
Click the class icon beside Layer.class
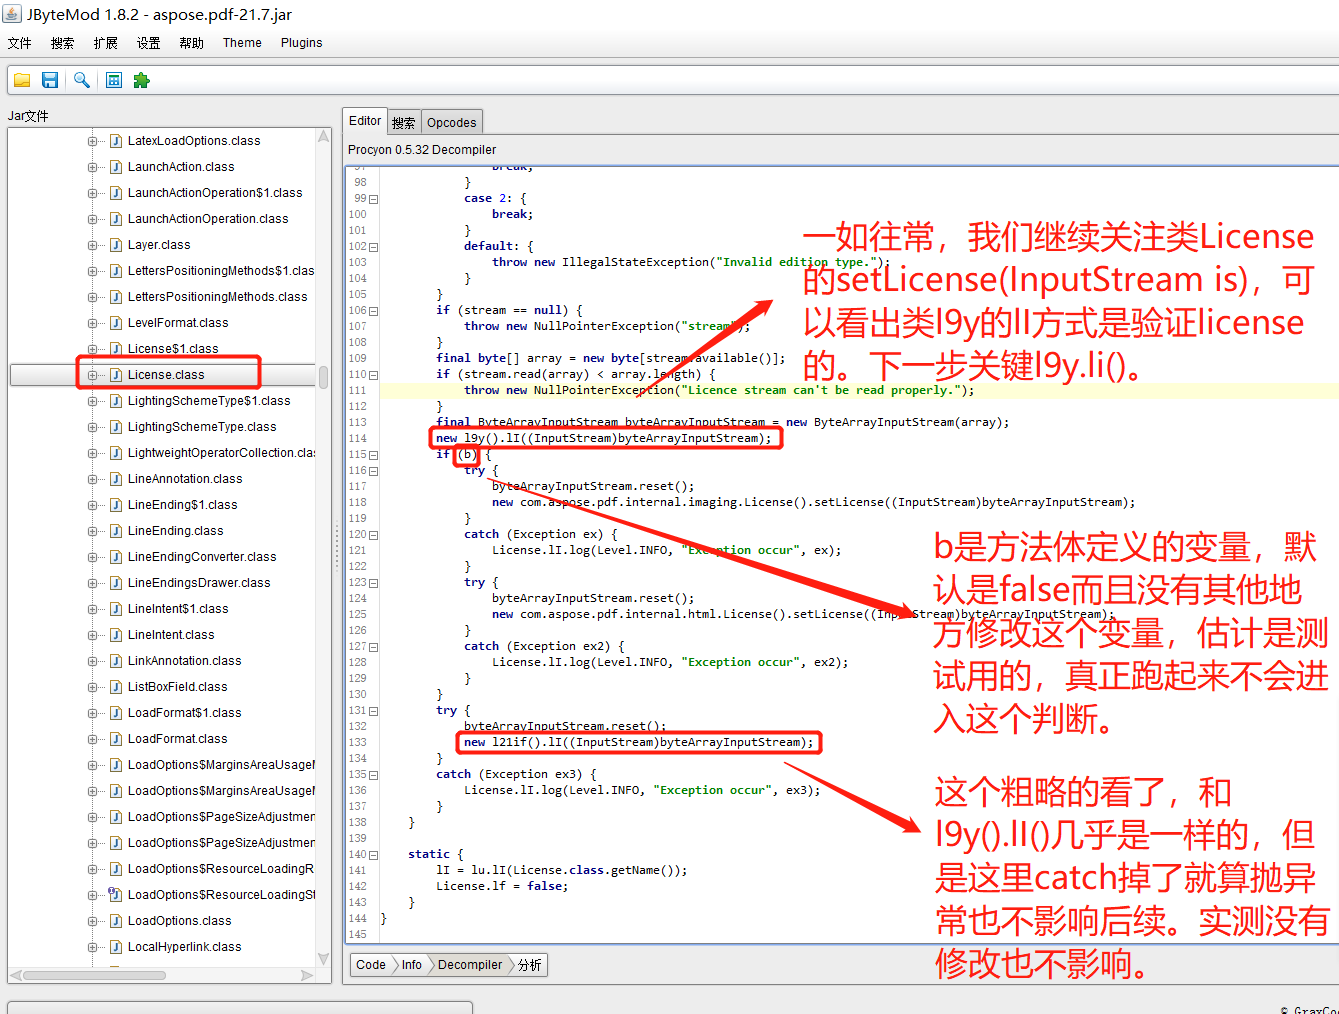coord(116,245)
